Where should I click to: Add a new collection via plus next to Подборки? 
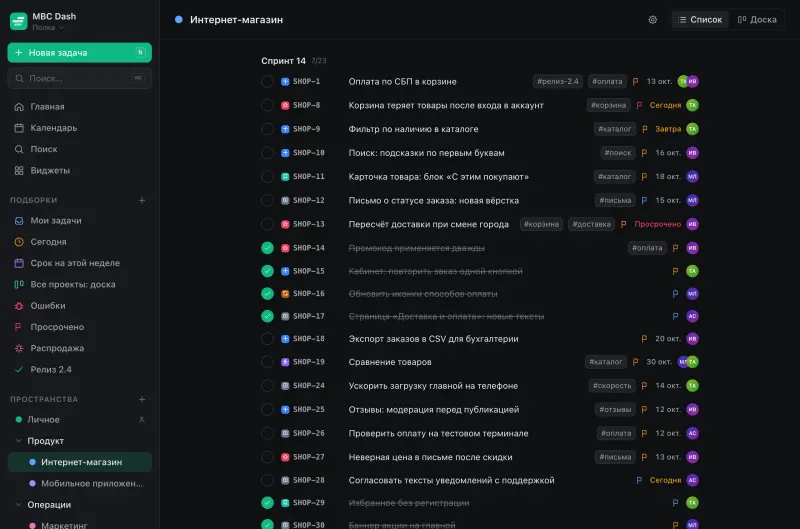click(142, 200)
